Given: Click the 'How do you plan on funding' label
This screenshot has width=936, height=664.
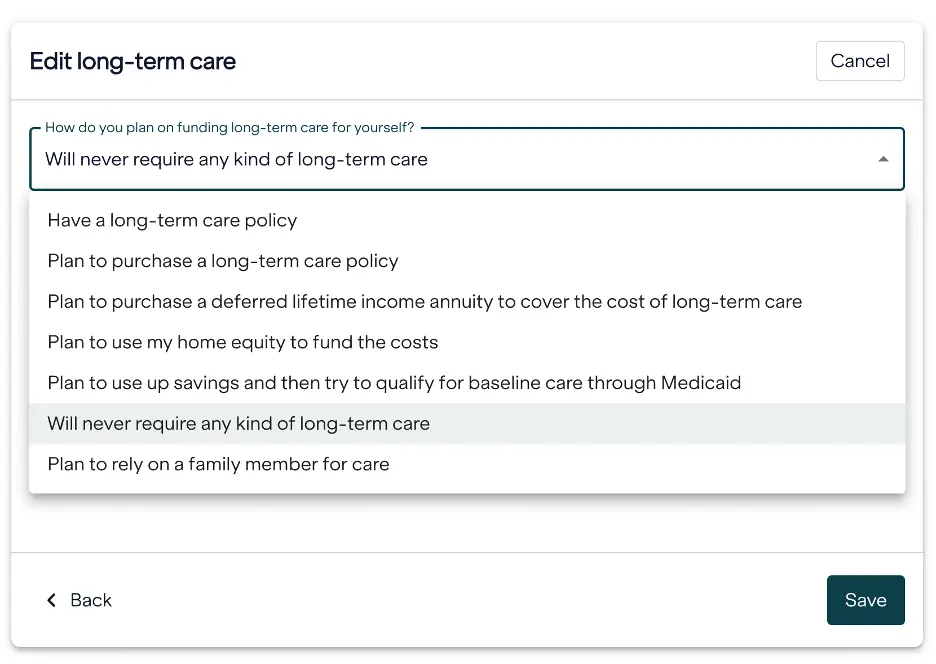Looking at the screenshot, I should (230, 127).
